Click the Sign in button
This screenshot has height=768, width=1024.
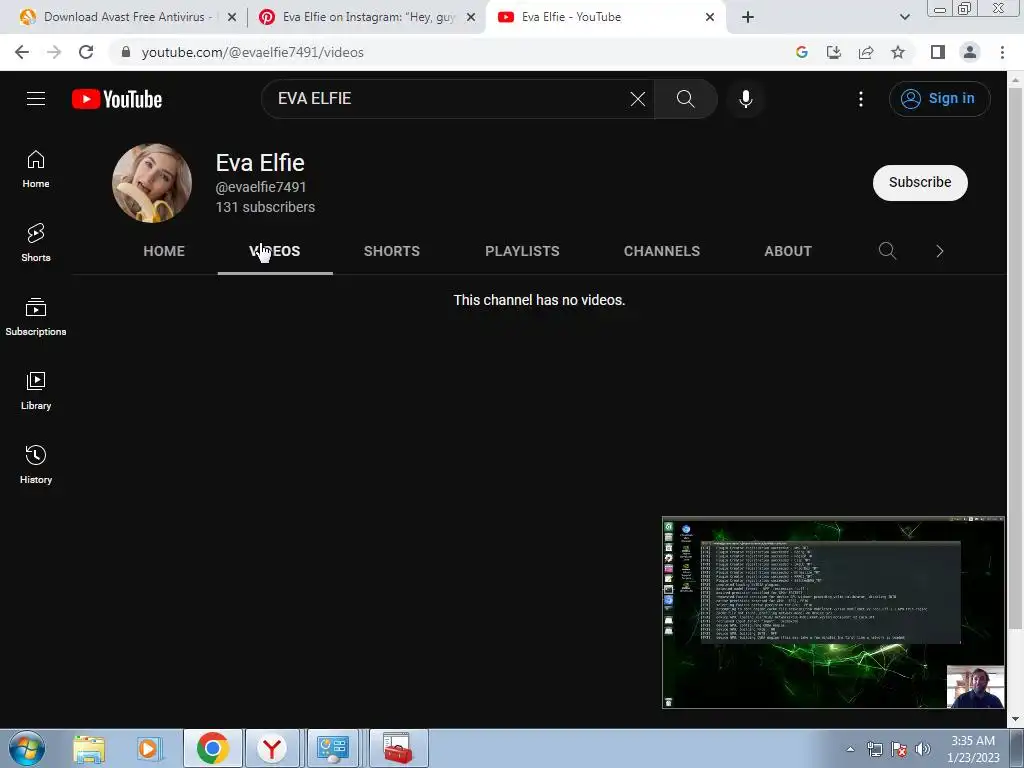point(939,99)
